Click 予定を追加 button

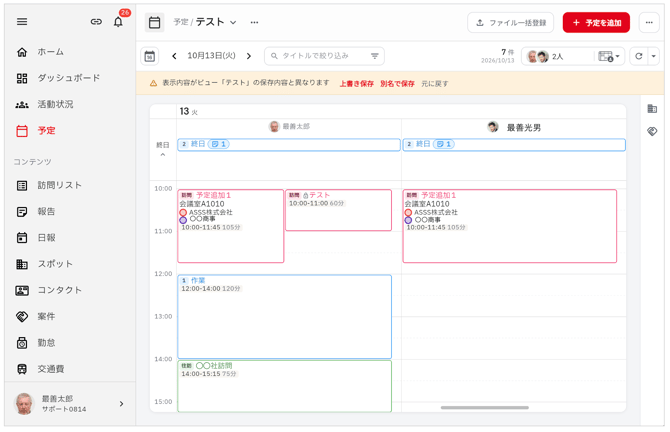596,23
